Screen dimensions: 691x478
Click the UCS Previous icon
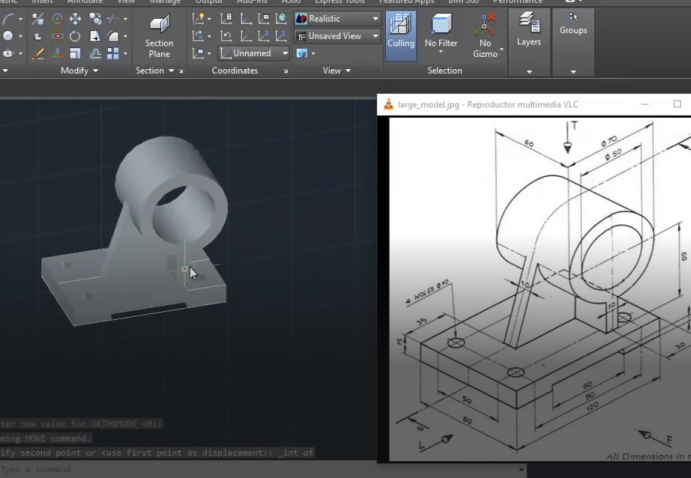coord(226,36)
